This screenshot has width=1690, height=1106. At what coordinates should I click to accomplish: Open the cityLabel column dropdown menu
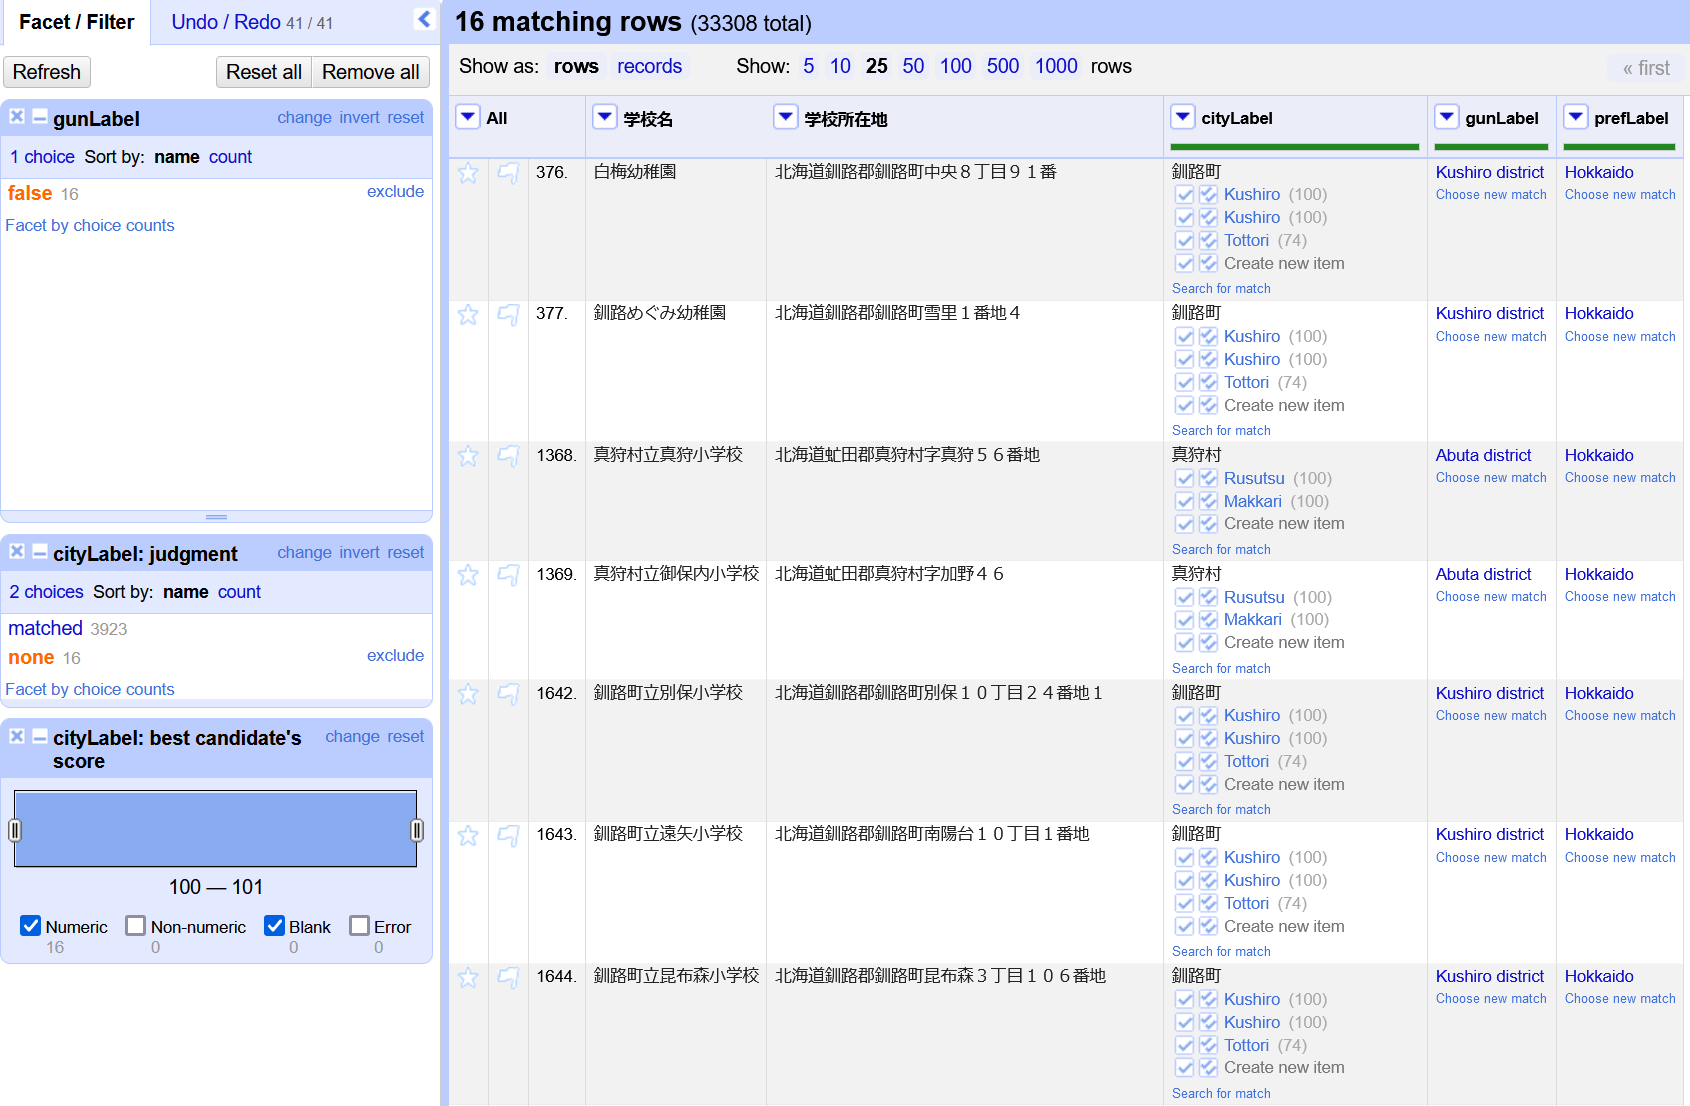coord(1183,117)
